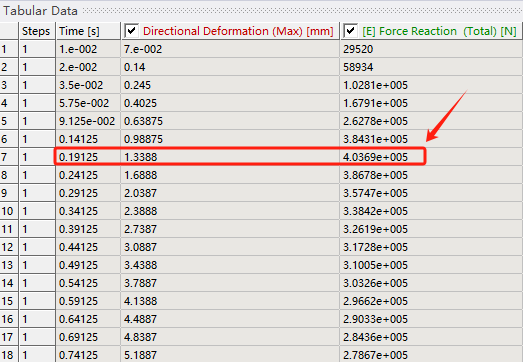The width and height of the screenshot is (523, 362).
Task: Click [E] Force Reaction (Total) [N] header label
Action: (440, 31)
